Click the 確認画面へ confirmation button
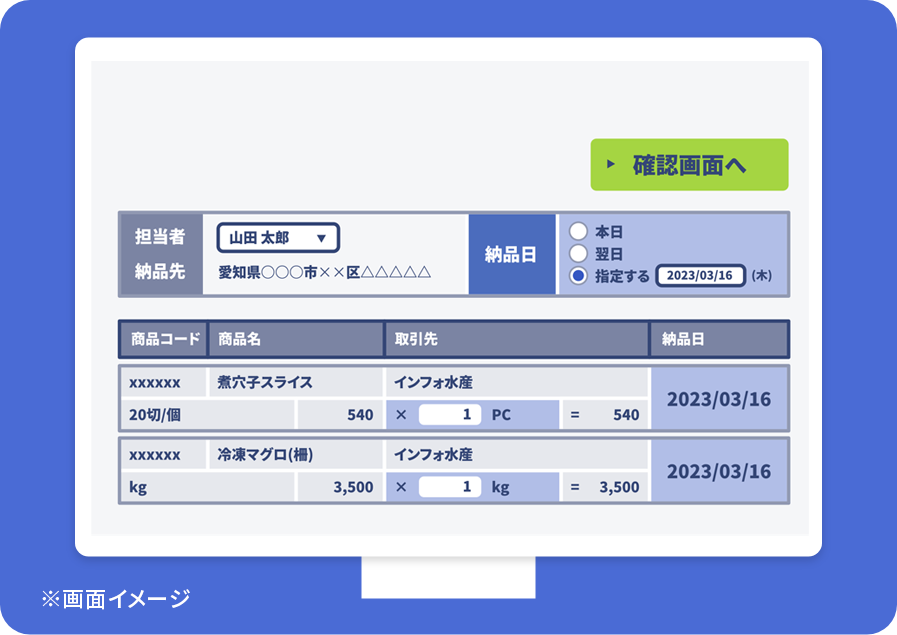Image resolution: width=897 pixels, height=635 pixels. pos(689,164)
